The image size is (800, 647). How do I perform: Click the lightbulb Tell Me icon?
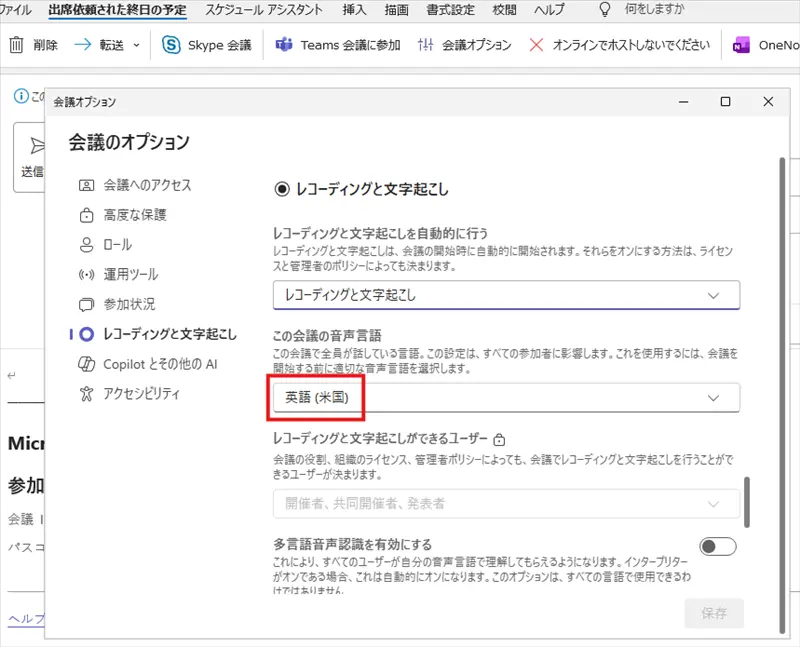tap(605, 9)
